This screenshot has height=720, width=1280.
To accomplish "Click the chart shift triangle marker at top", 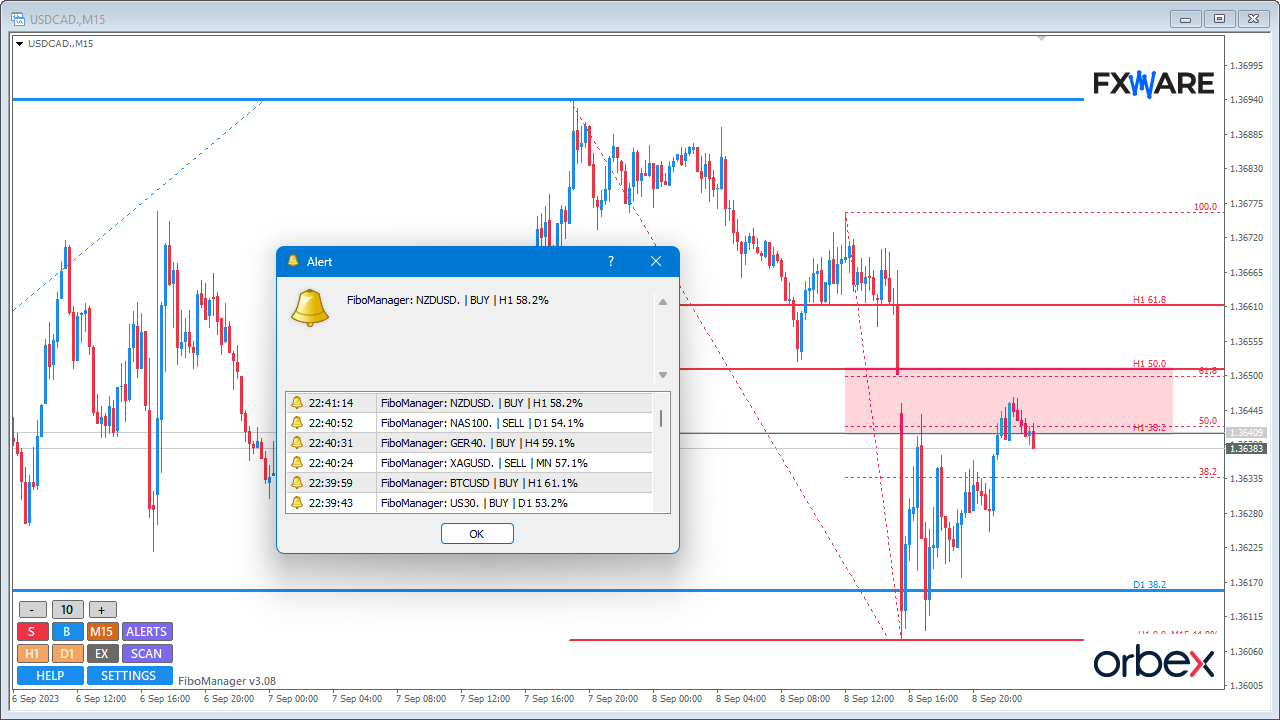I will point(1041,39).
